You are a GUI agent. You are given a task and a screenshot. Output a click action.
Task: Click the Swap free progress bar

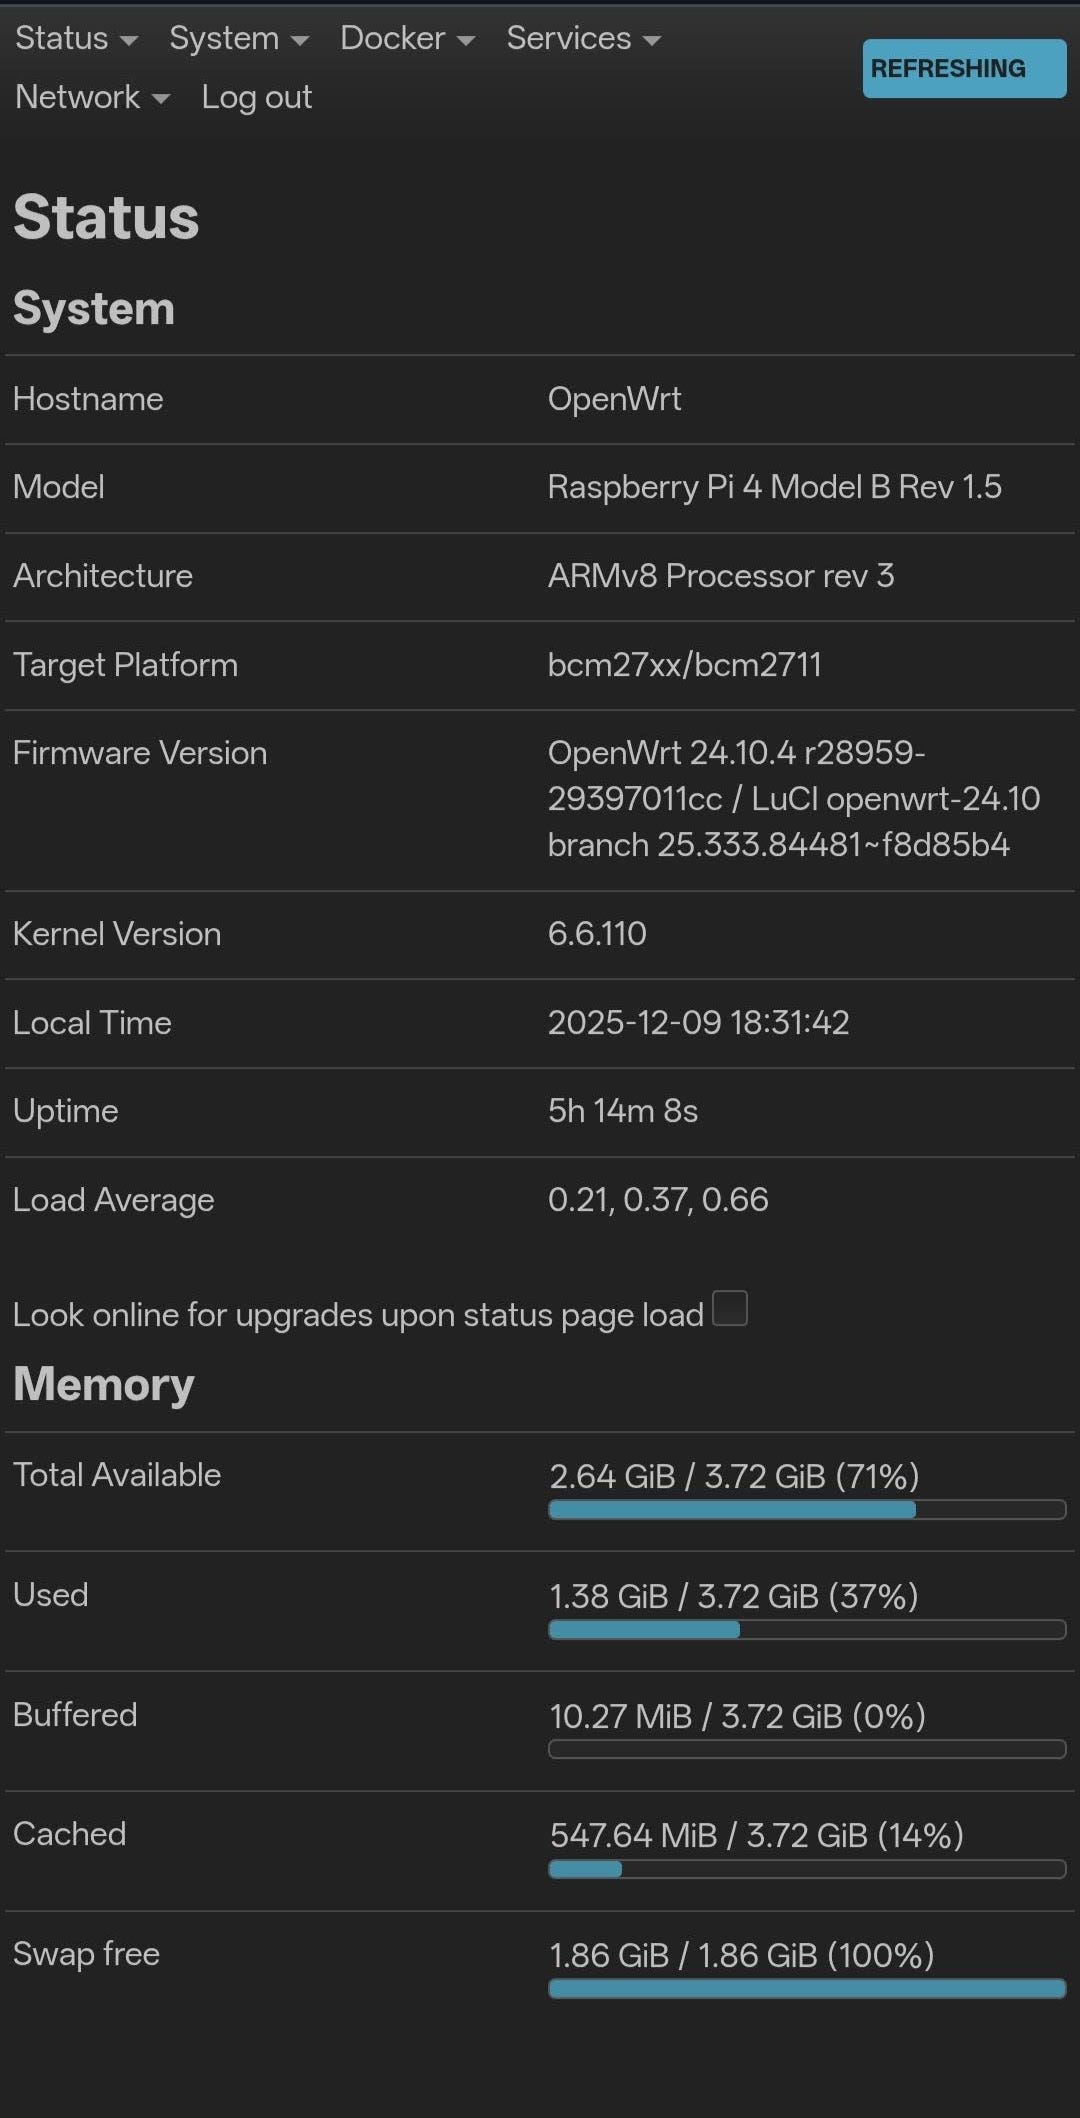pyautogui.click(x=807, y=1989)
